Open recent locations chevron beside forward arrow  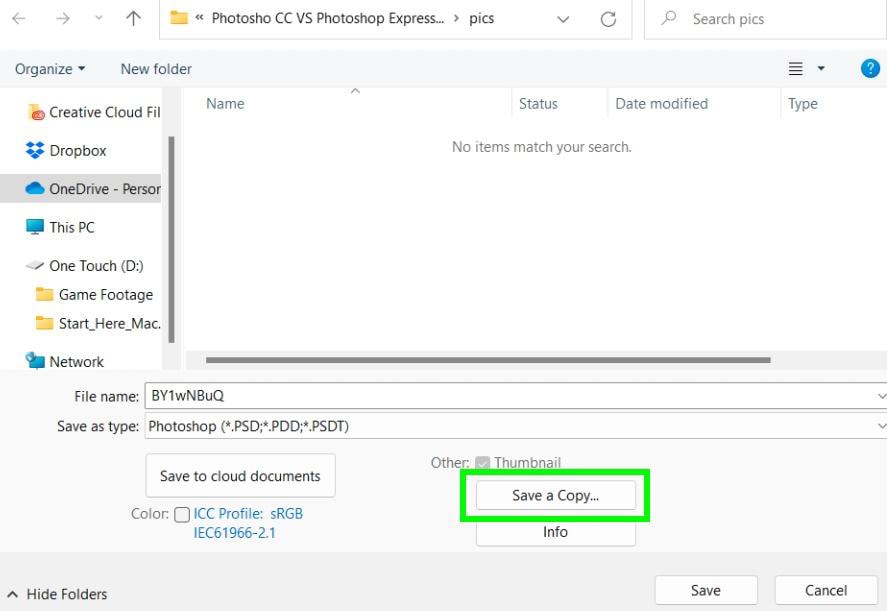coord(99,19)
